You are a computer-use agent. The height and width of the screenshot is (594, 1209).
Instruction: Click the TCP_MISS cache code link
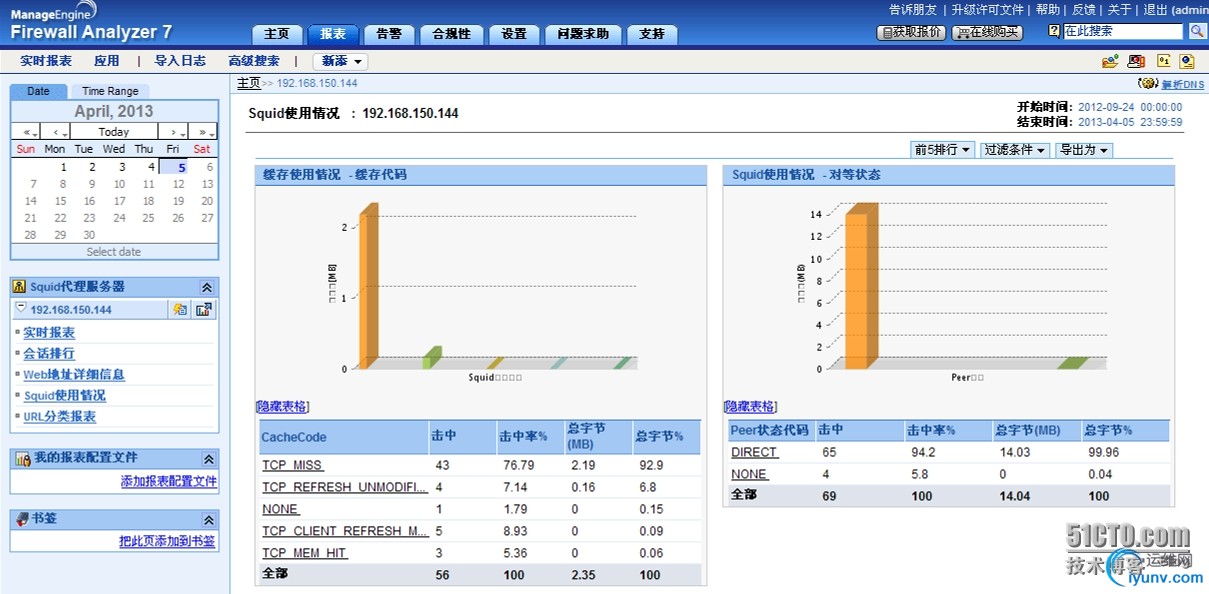(x=293, y=466)
